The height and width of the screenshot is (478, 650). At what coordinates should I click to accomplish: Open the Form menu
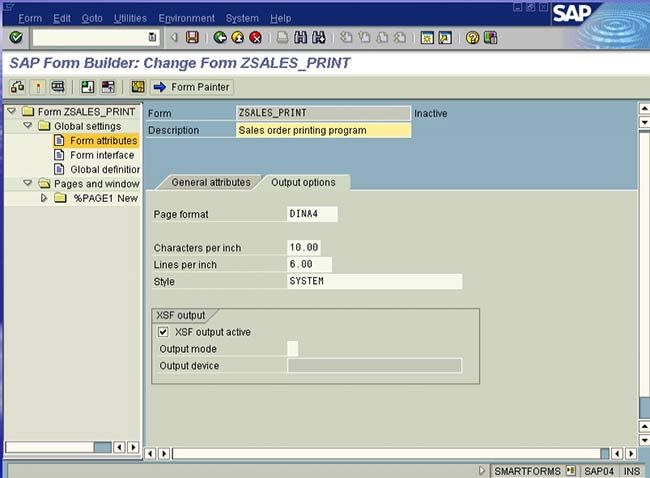30,18
